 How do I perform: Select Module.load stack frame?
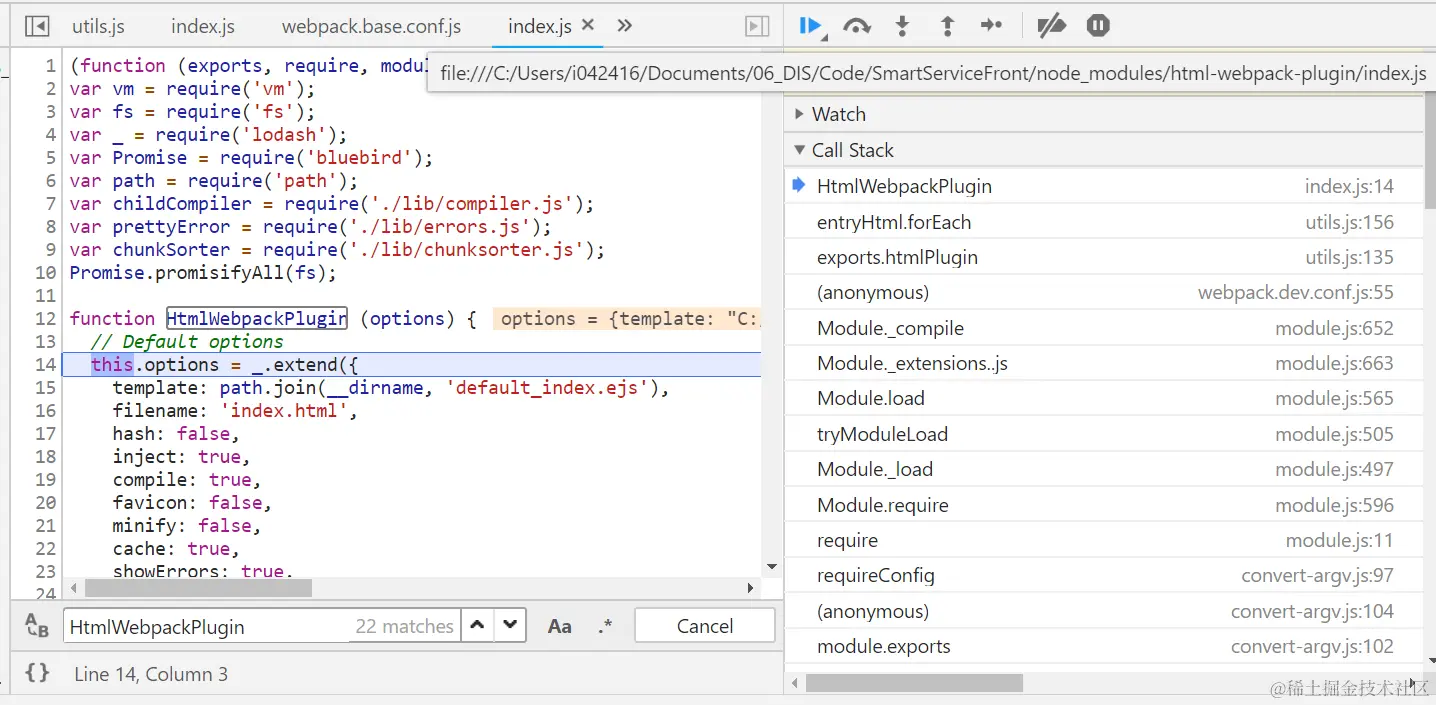point(1103,398)
